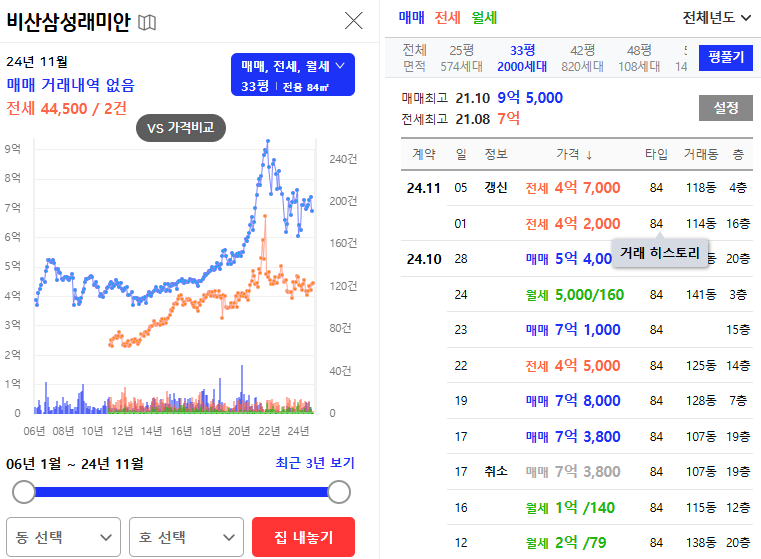The width and height of the screenshot is (761, 559).
Task: Open the 월세 1억 /140 row
Action: pos(600,508)
